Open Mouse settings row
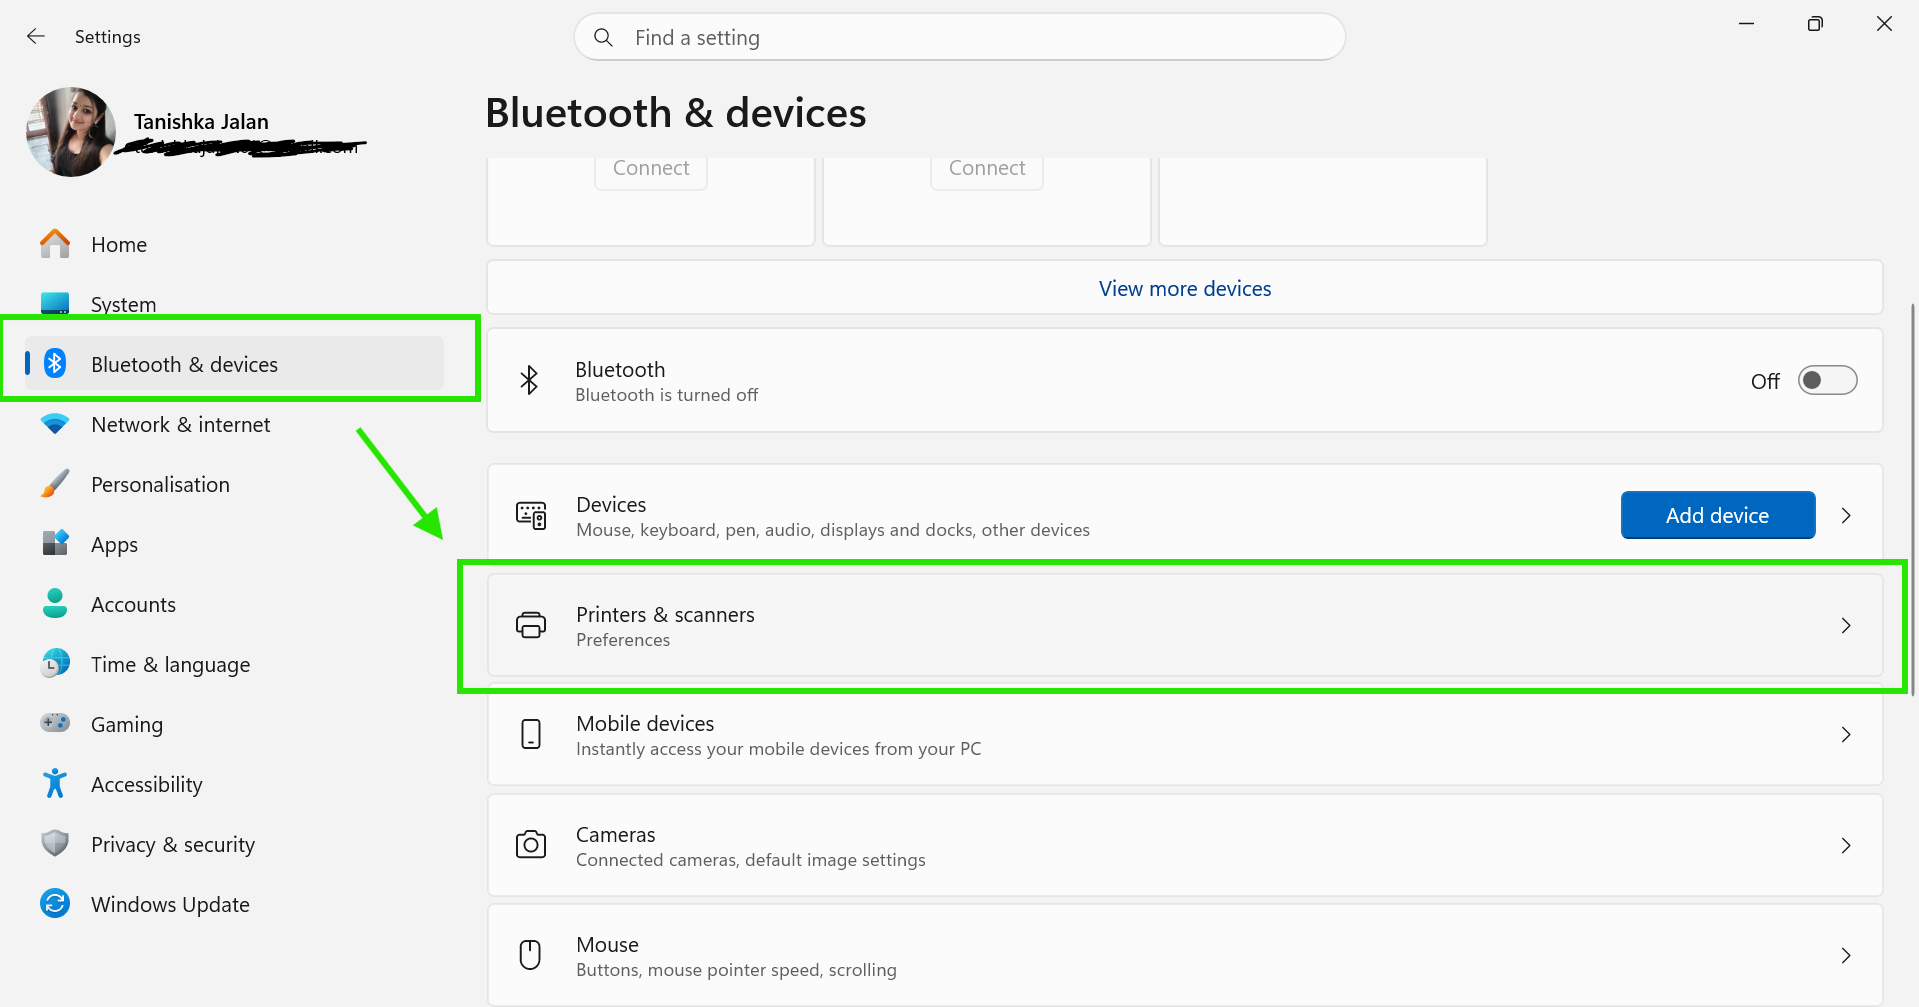The width and height of the screenshot is (1919, 1007). (1185, 956)
